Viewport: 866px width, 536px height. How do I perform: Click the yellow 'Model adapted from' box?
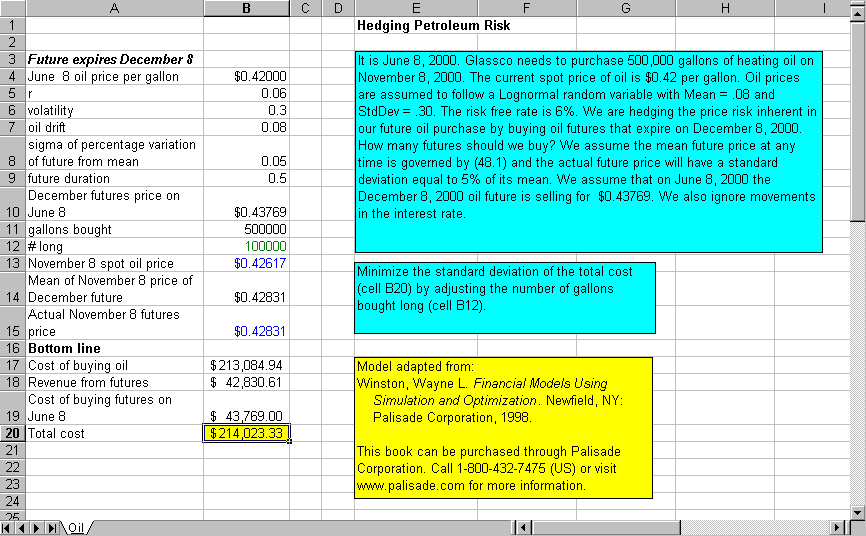pyautogui.click(x=503, y=428)
